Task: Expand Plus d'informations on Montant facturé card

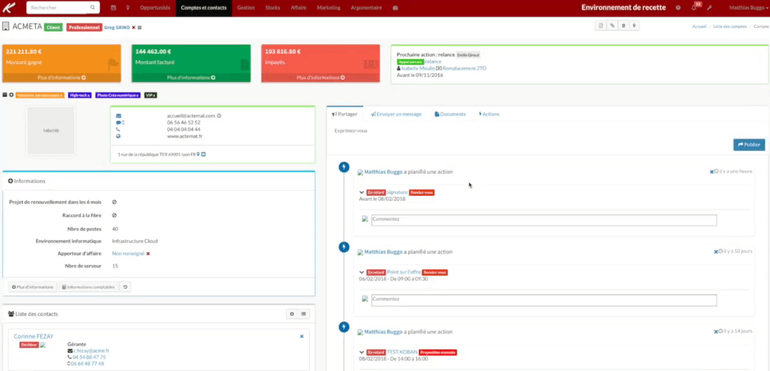Action: coord(191,78)
